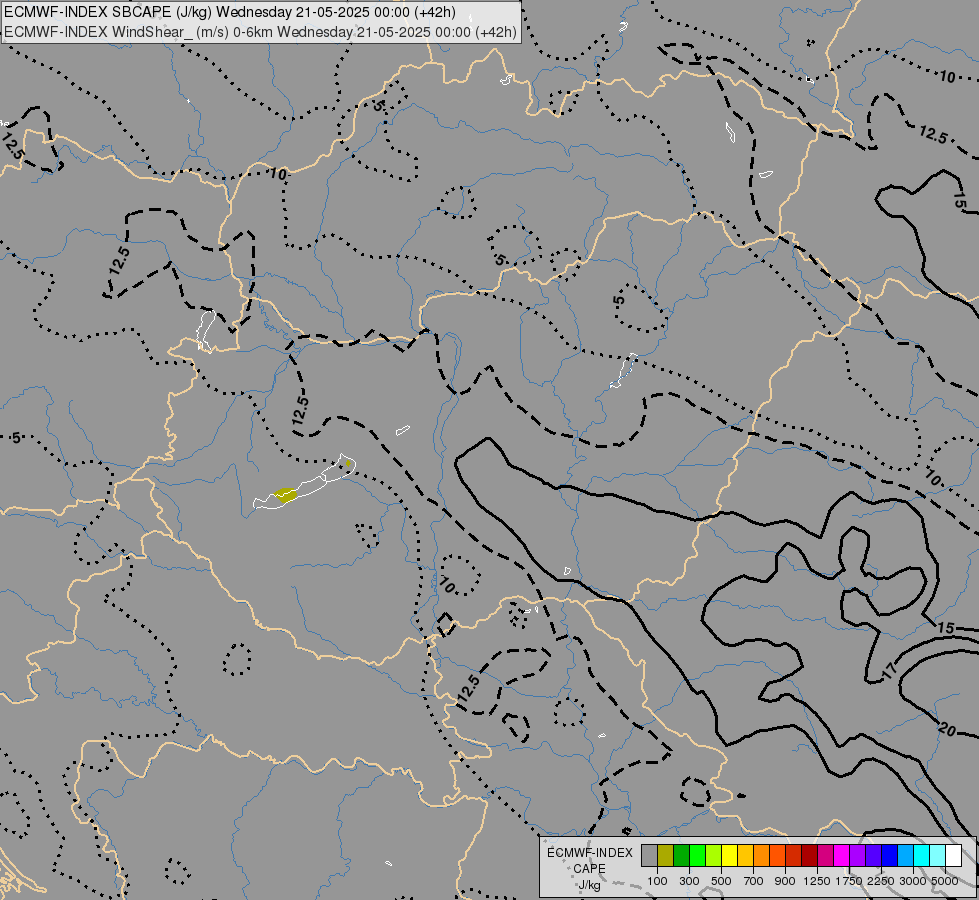Click the legend CAPE label
This screenshot has width=979, height=900.
click(x=589, y=869)
